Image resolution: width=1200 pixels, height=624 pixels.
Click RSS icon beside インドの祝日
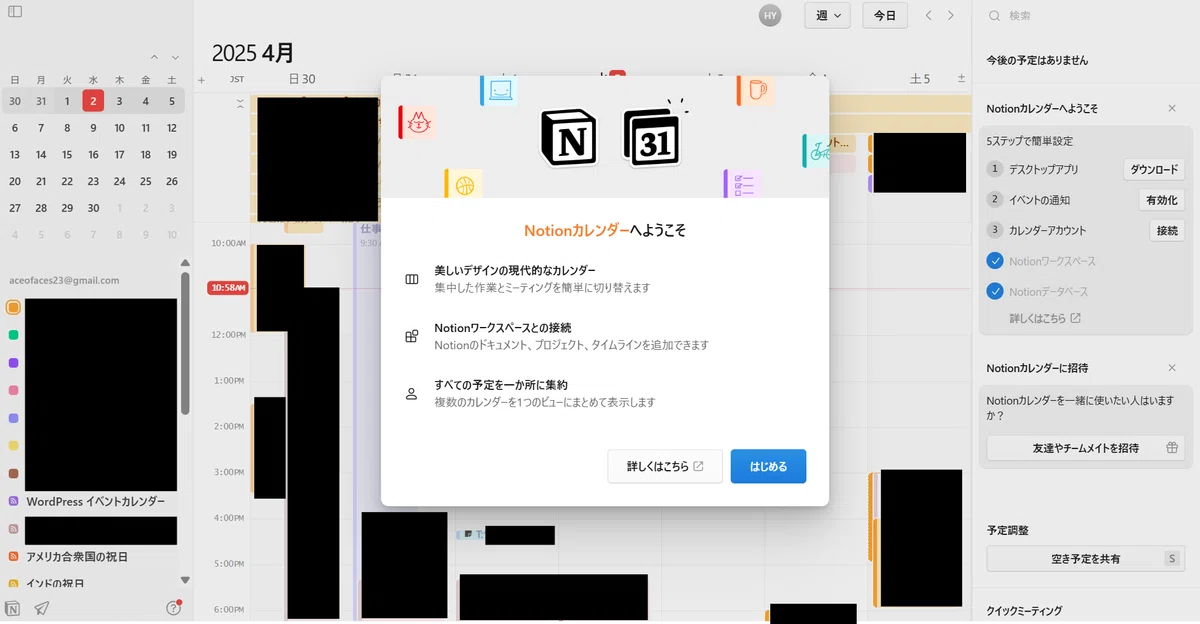click(x=13, y=583)
